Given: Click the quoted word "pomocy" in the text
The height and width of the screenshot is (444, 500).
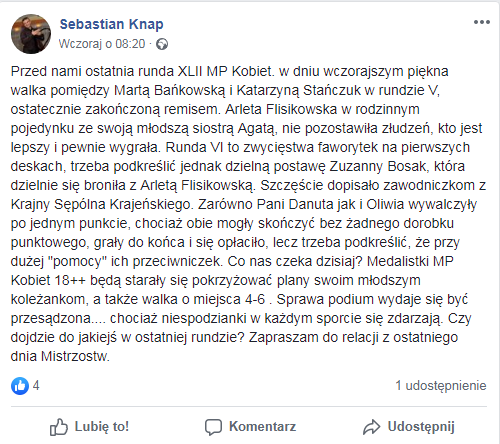Looking at the screenshot, I should pyautogui.click(x=77, y=261).
